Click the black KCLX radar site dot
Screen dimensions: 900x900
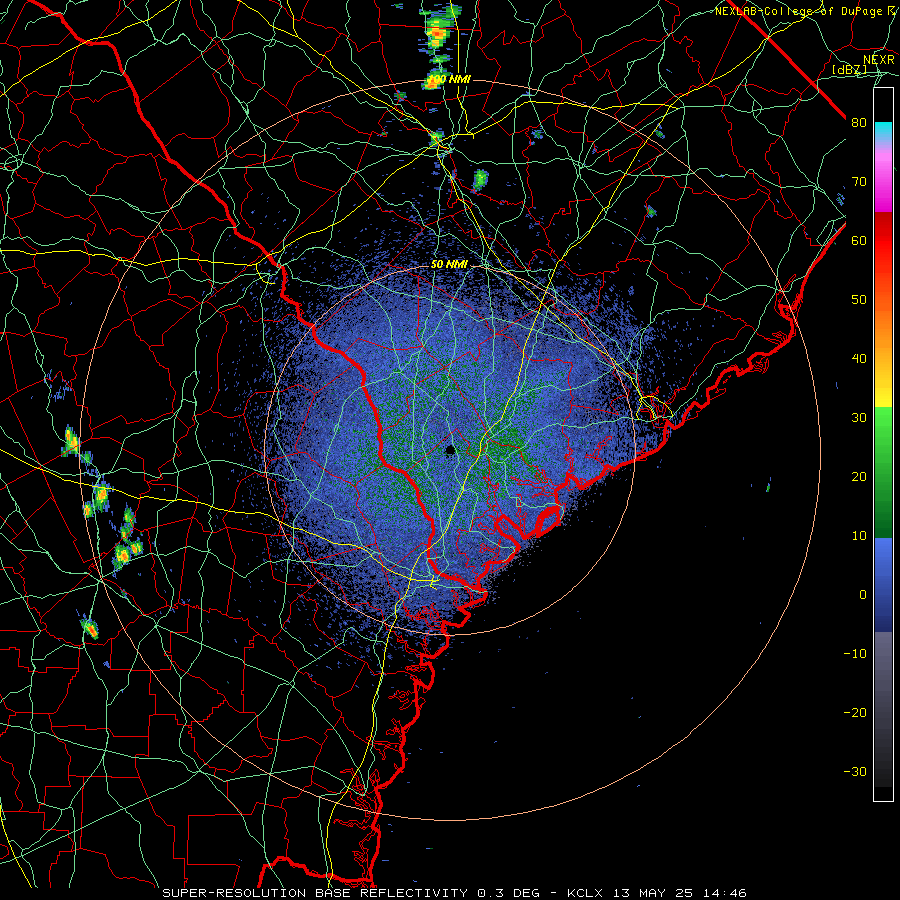tap(451, 449)
